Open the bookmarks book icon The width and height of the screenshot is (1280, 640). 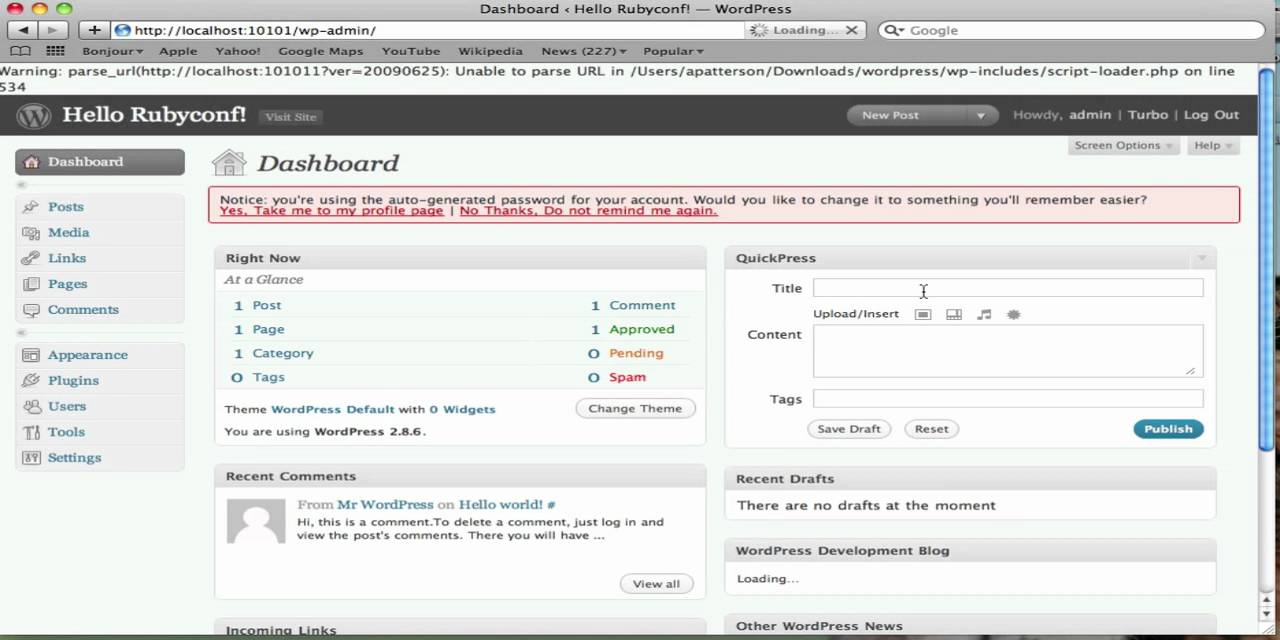click(x=21, y=51)
